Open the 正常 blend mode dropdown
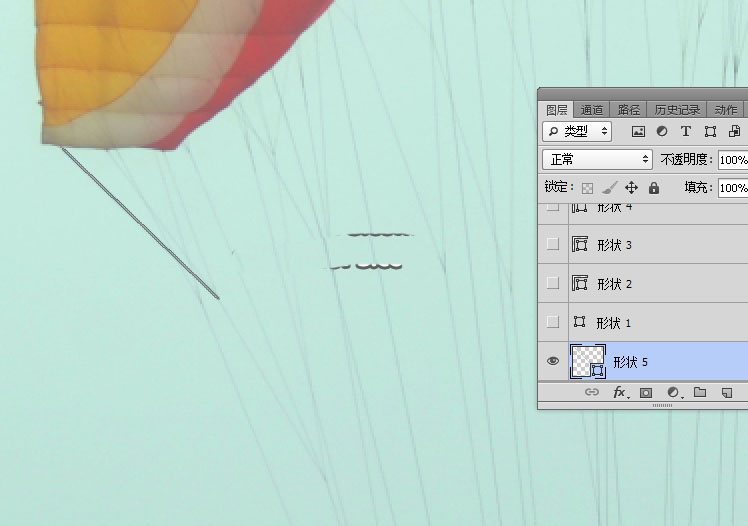 (x=597, y=160)
